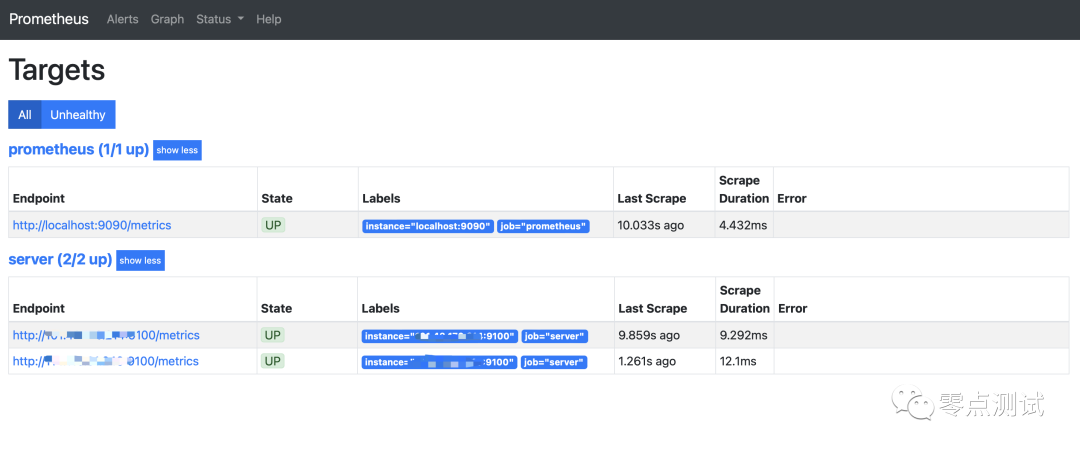Click instance label in the 1.261s ago row

coord(439,362)
